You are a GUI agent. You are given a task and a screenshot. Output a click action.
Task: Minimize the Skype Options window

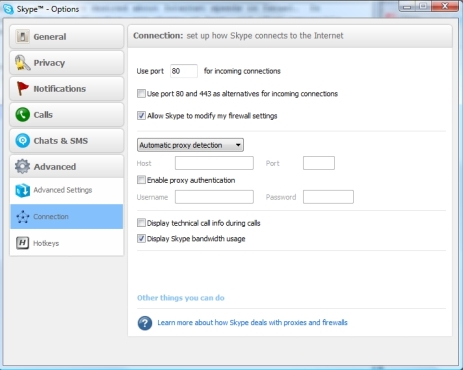click(406, 6)
